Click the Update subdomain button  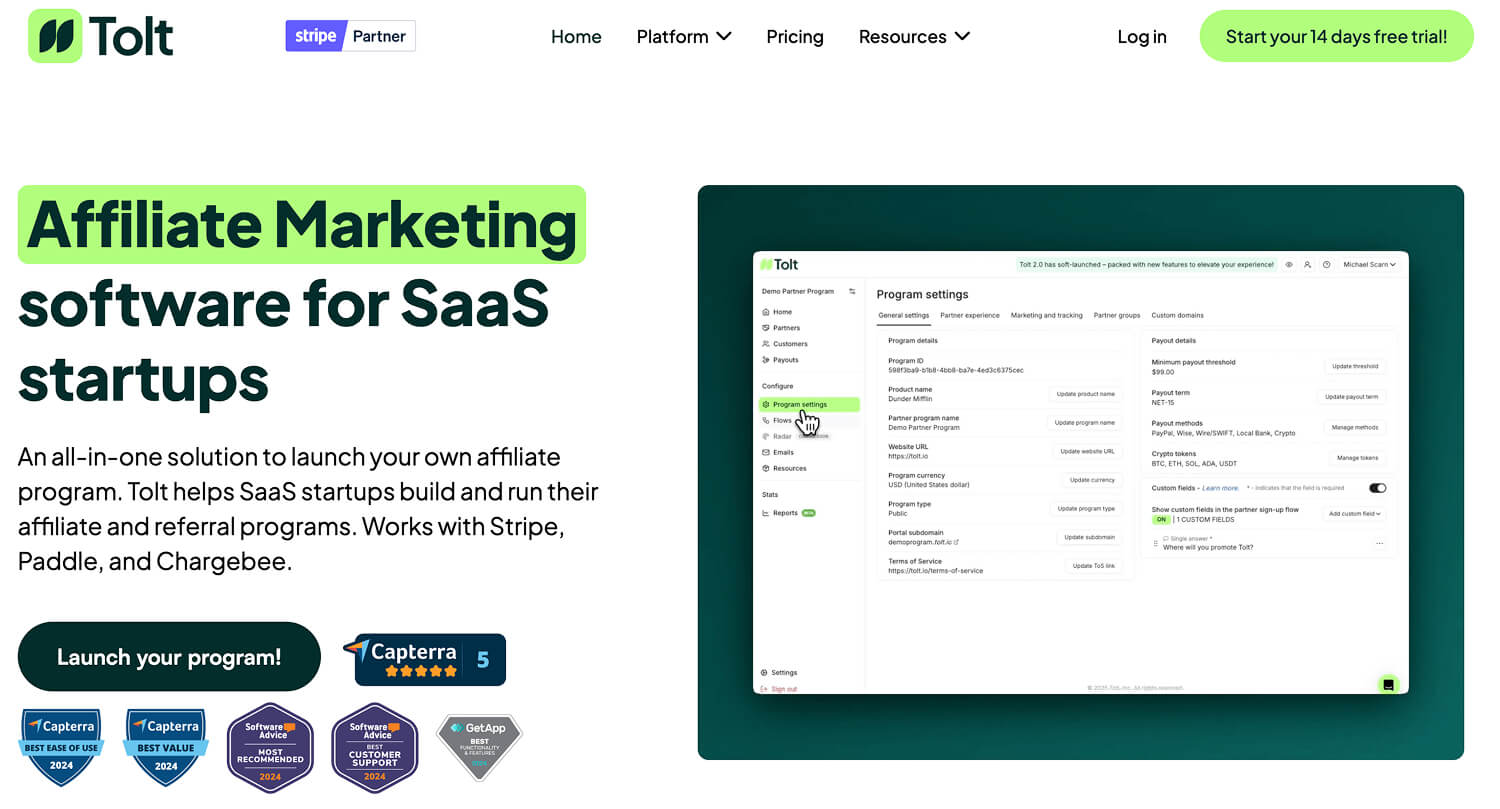click(x=1089, y=537)
